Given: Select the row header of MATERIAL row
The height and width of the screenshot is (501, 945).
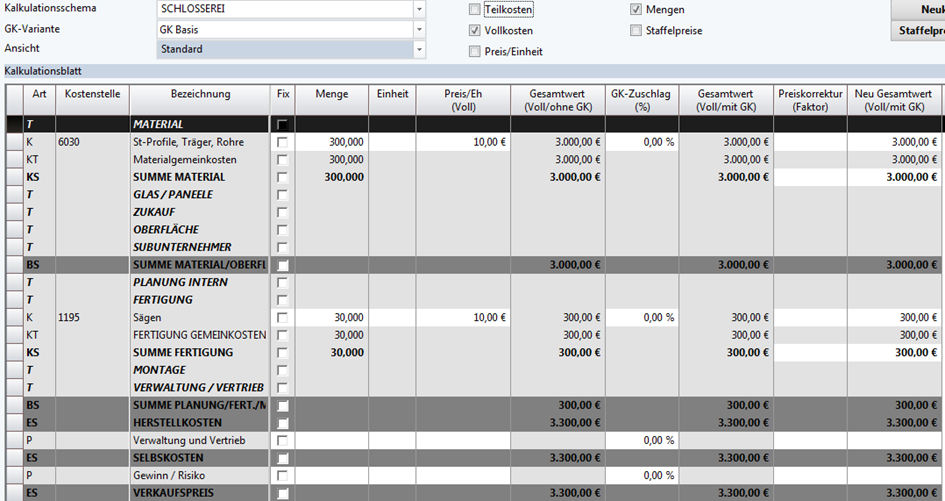Looking at the screenshot, I should pyautogui.click(x=14, y=124).
